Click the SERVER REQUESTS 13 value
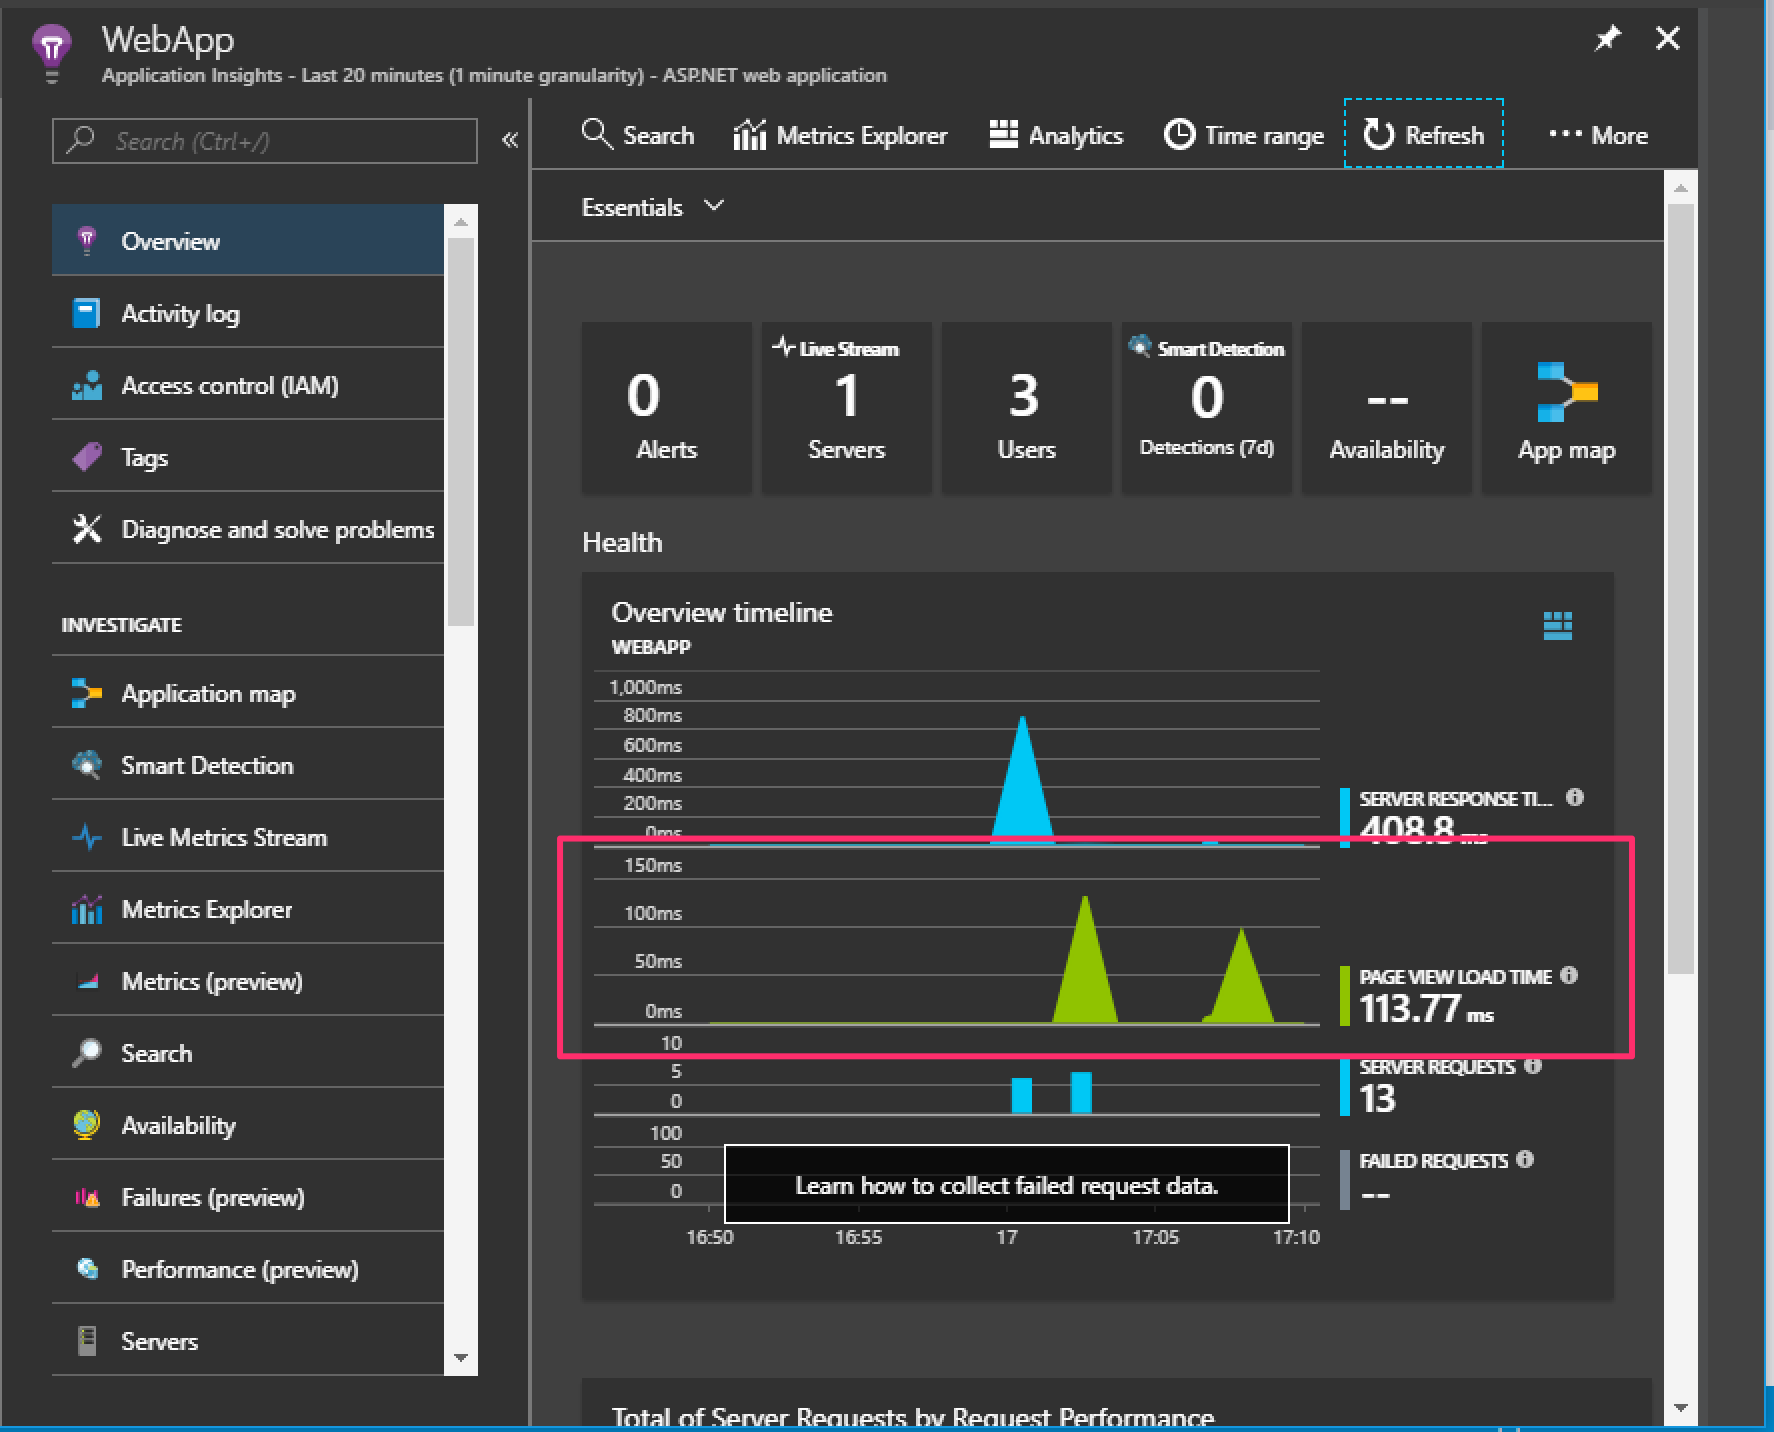 tap(1377, 1098)
